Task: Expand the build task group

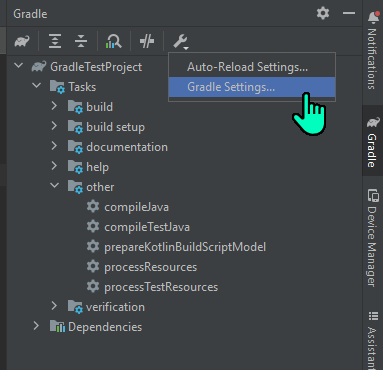Action: 54,106
